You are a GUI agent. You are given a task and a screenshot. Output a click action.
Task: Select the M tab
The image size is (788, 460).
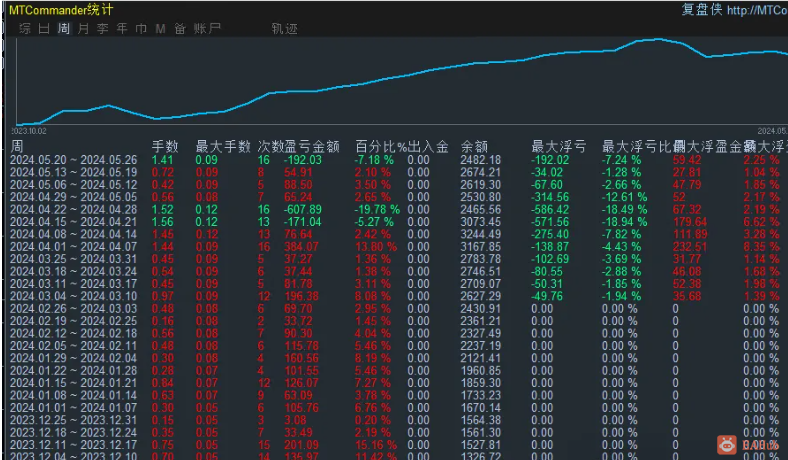coord(160,29)
